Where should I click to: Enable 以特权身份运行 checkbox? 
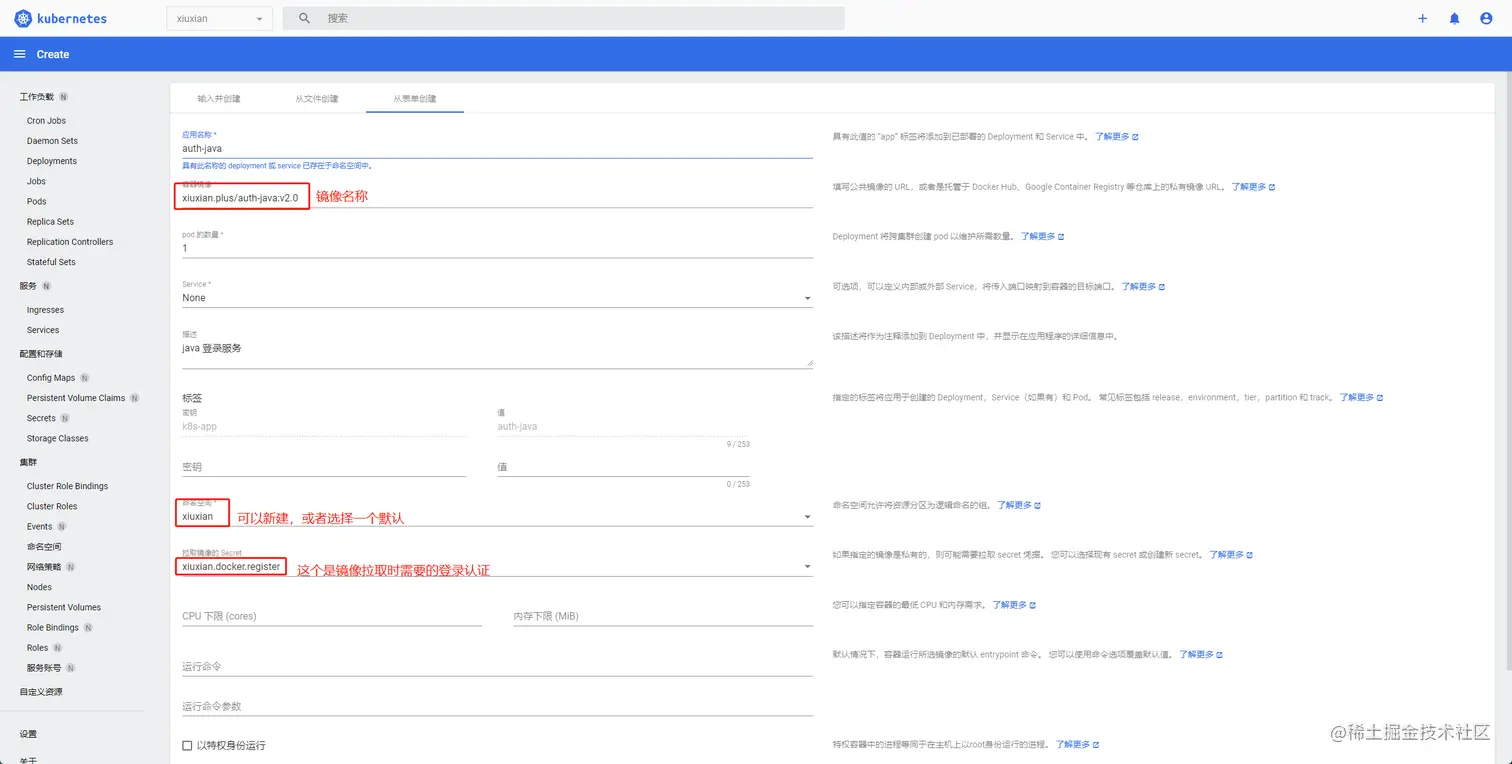187,745
